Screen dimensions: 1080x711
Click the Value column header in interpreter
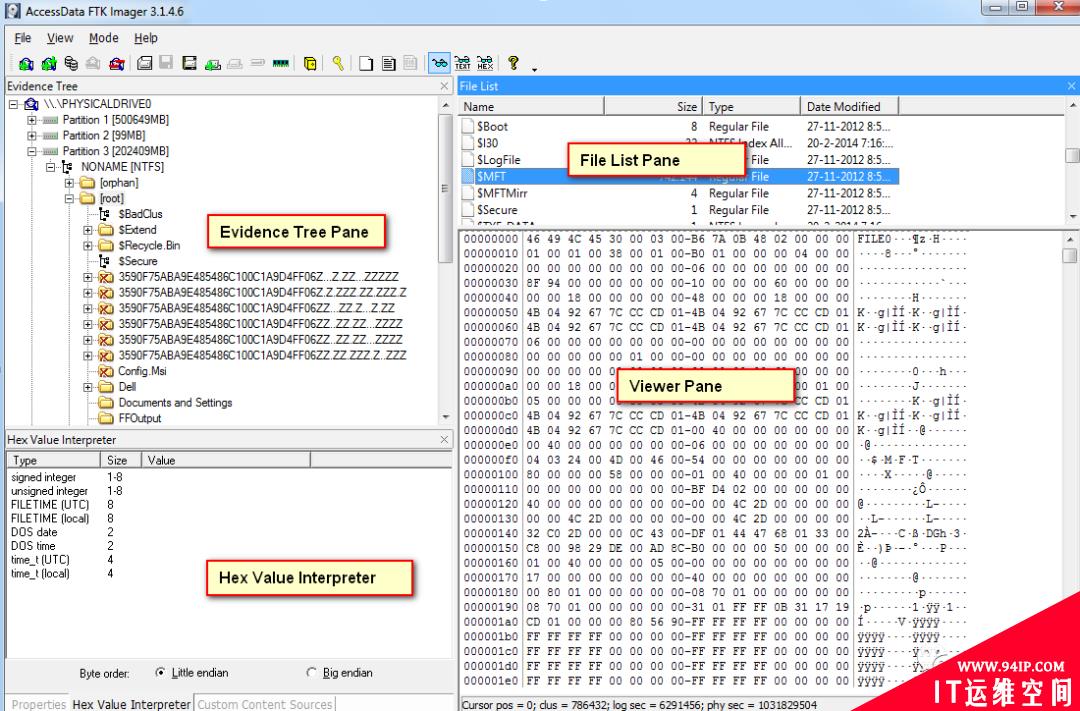pos(226,460)
